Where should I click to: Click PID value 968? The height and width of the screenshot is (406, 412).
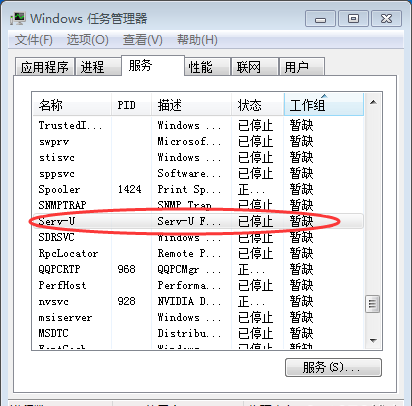pyautogui.click(x=126, y=269)
